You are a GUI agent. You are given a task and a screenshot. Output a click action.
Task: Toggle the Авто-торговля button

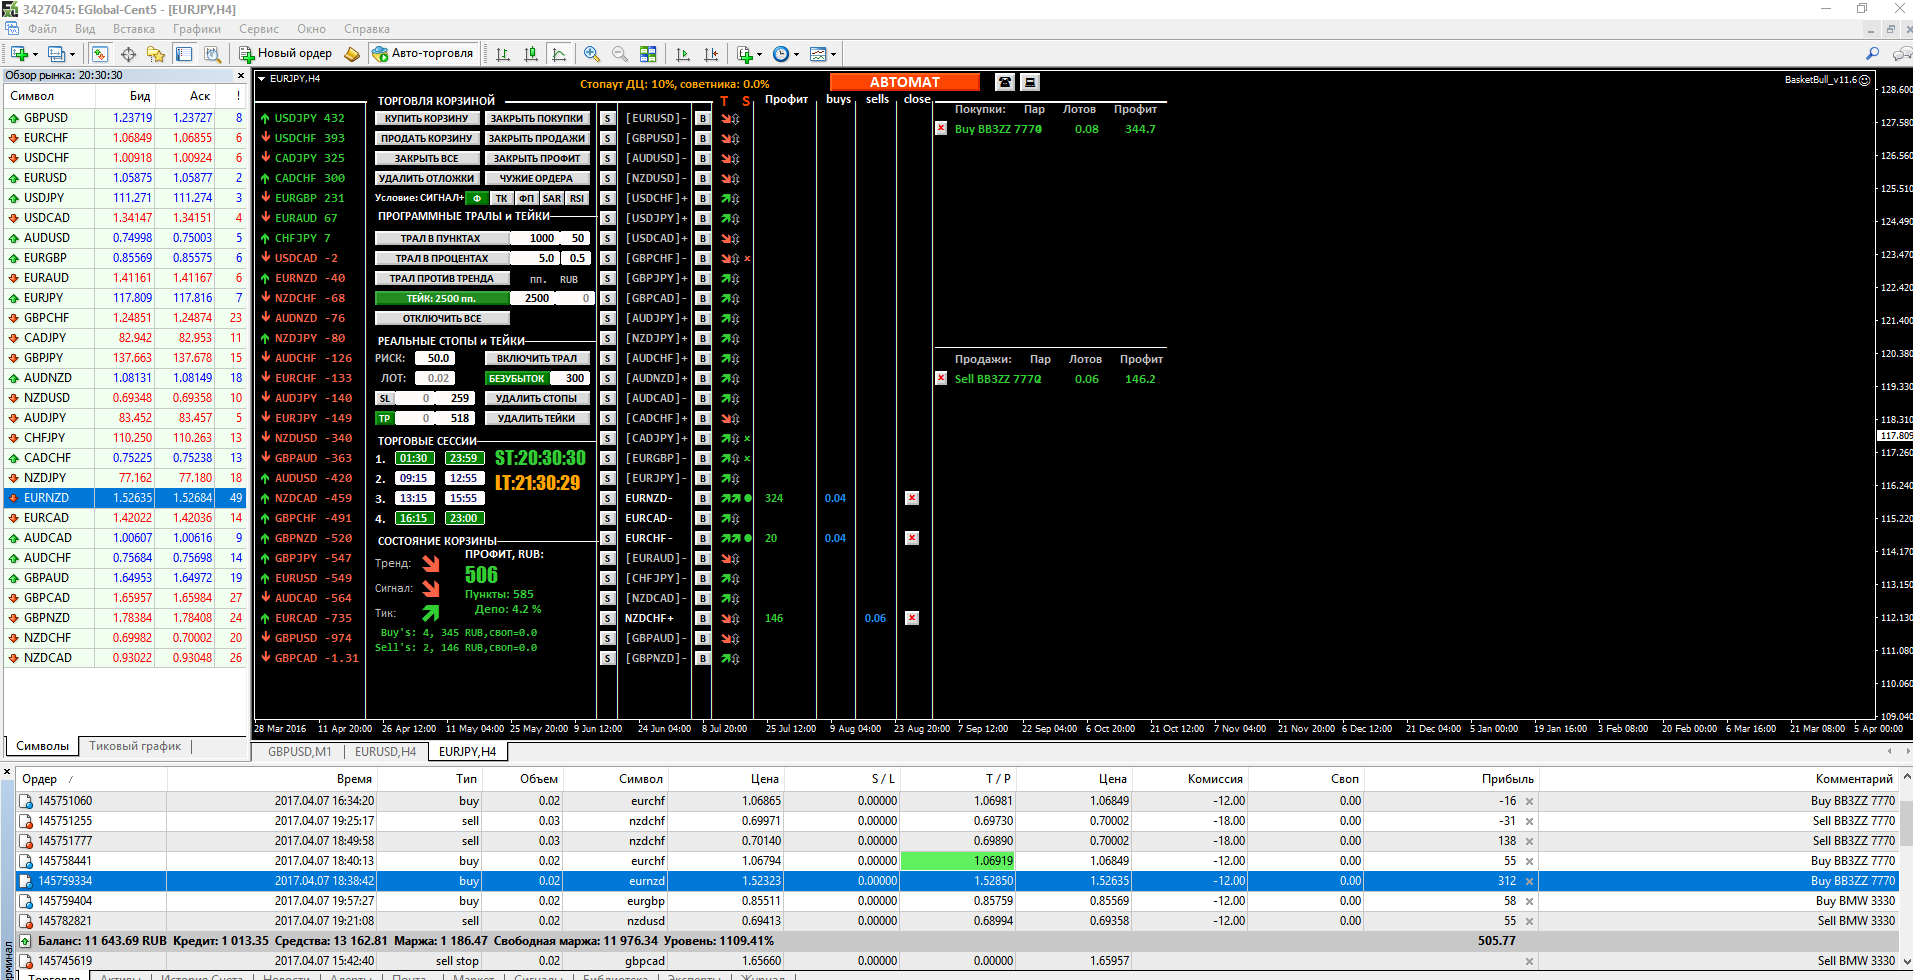click(x=423, y=54)
